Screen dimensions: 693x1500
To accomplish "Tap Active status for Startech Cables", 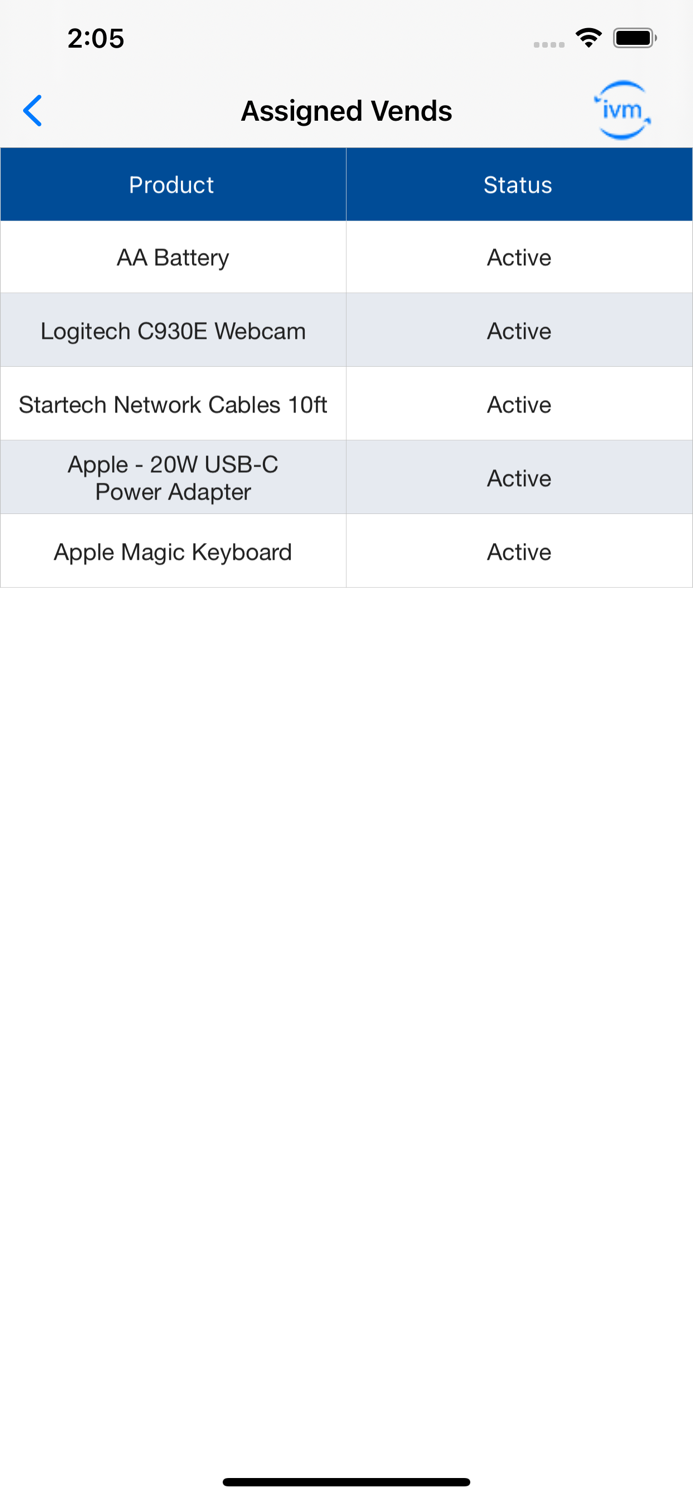I will pos(519,405).
